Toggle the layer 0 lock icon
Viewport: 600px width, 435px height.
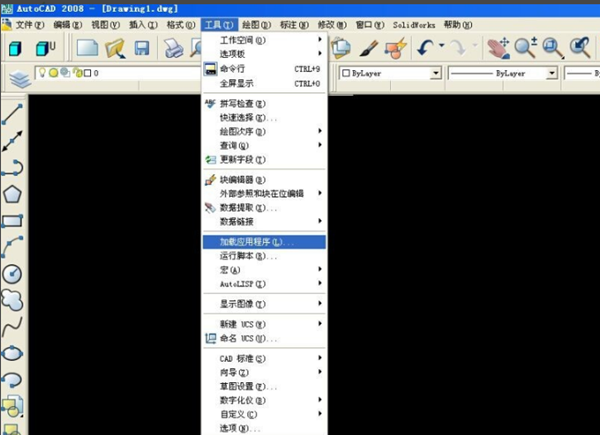77,74
